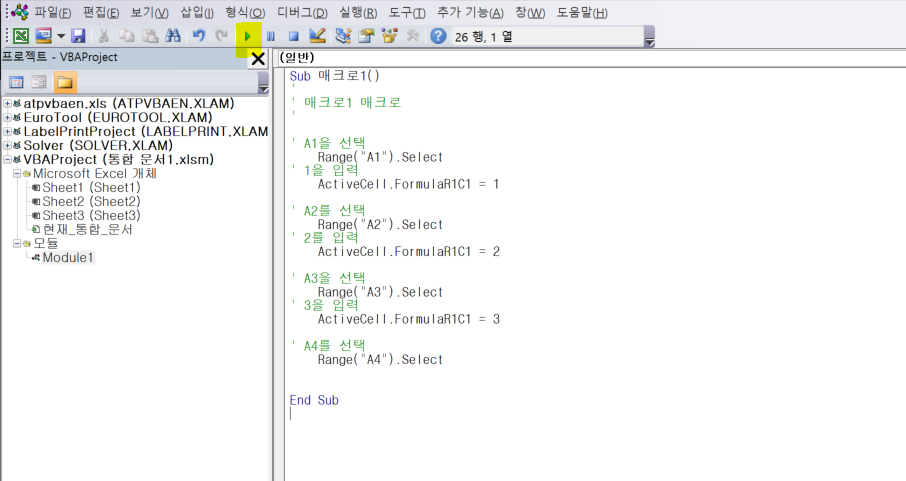Viewport: 906px width, 481px height.
Task: Open the 도구 menu
Action: pyautogui.click(x=407, y=13)
